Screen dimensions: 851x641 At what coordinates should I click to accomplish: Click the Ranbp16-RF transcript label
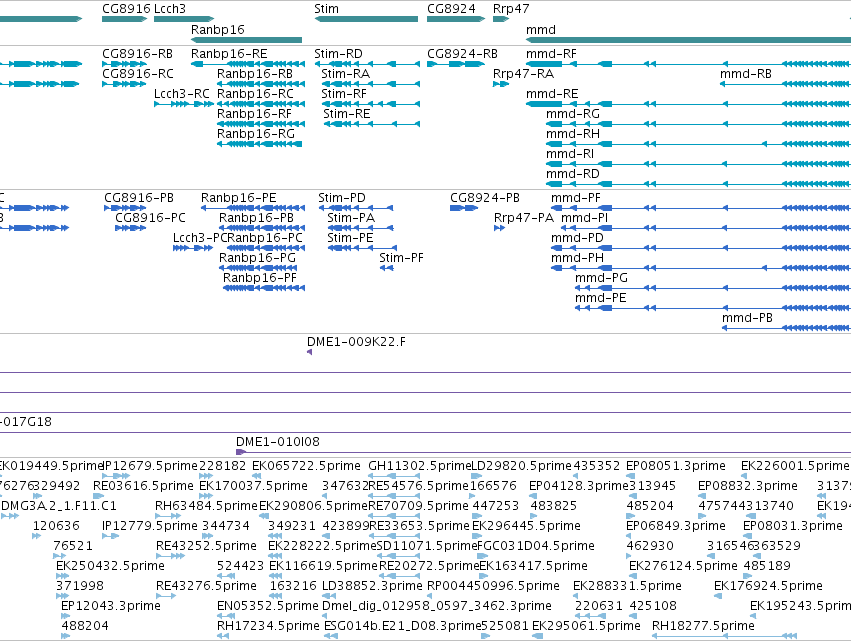(254, 114)
